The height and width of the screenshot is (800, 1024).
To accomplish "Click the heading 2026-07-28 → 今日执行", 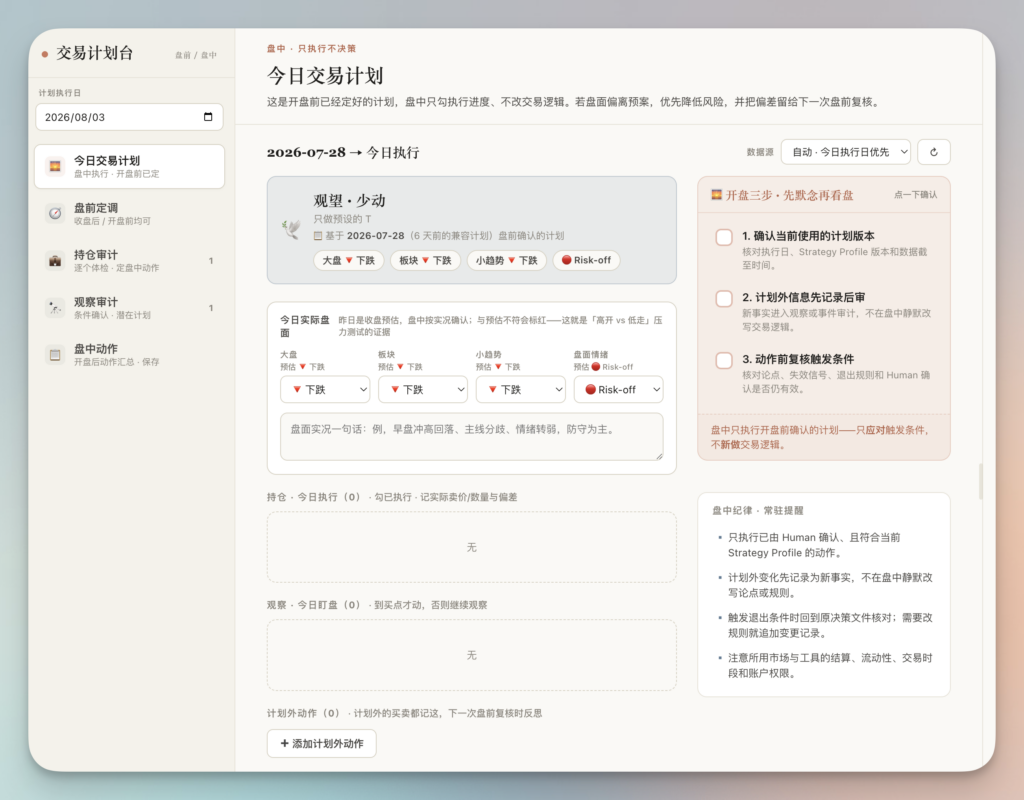I will pos(343,152).
